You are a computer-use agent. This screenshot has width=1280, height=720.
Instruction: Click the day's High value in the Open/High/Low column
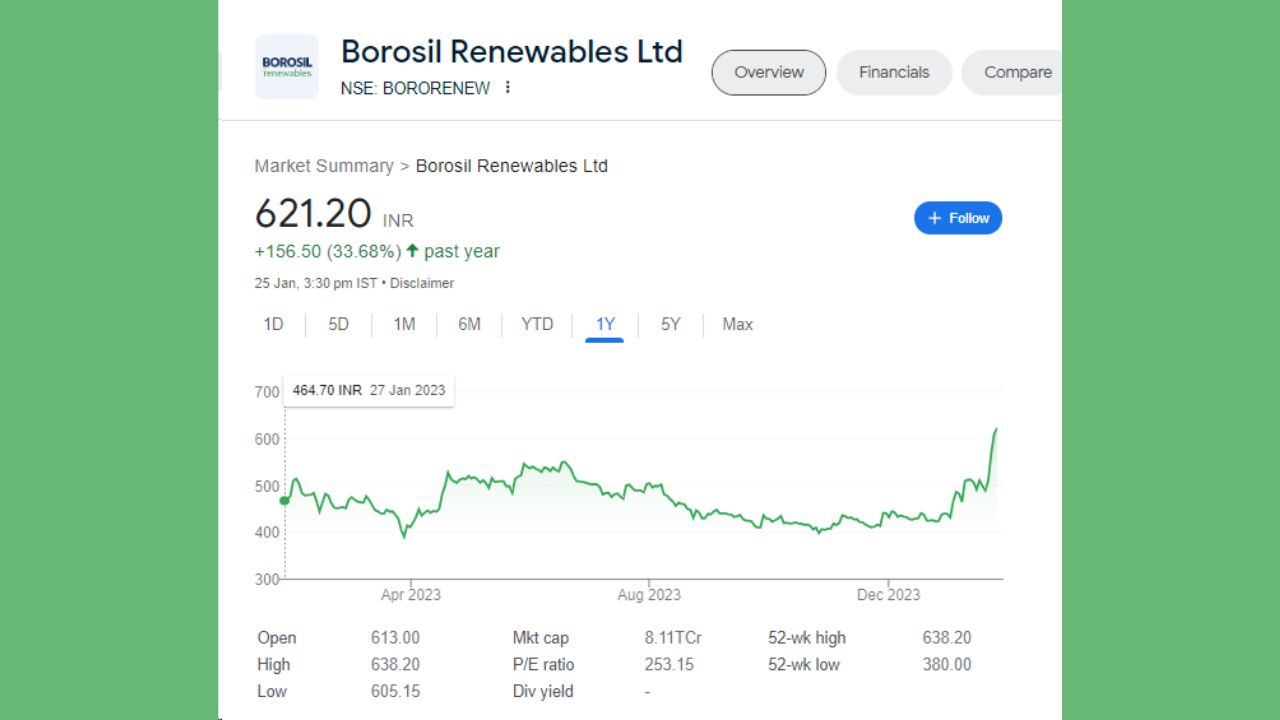click(x=395, y=665)
